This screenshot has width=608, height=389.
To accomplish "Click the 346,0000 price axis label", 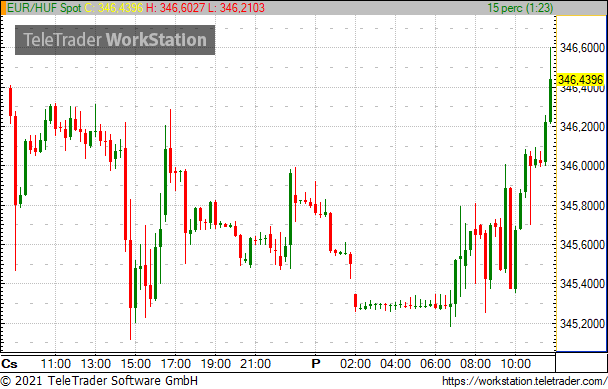I will pyautogui.click(x=582, y=166).
